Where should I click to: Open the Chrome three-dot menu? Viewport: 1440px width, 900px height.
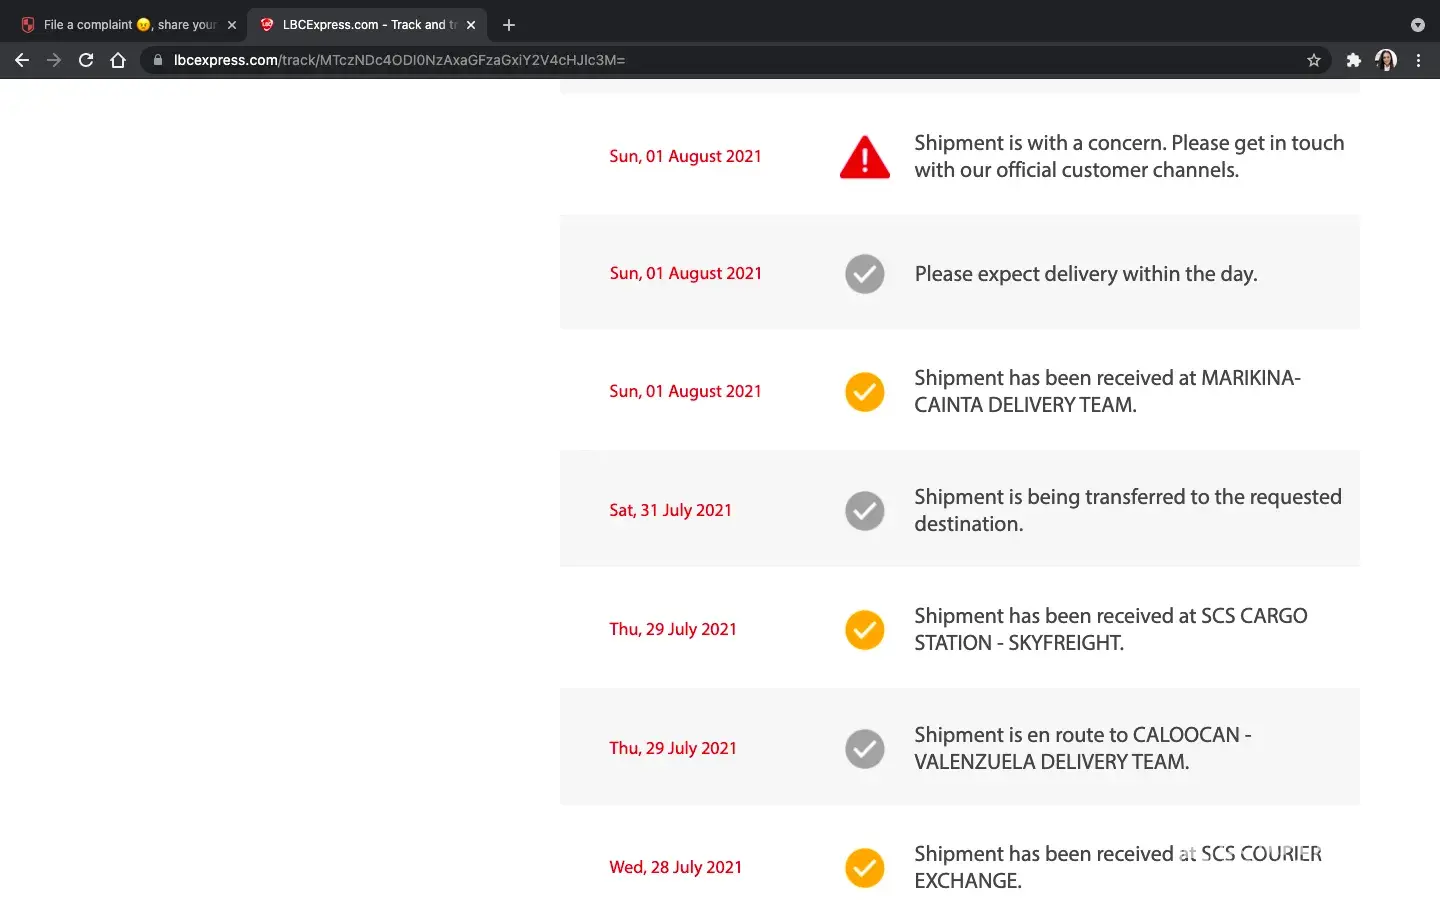click(1418, 60)
